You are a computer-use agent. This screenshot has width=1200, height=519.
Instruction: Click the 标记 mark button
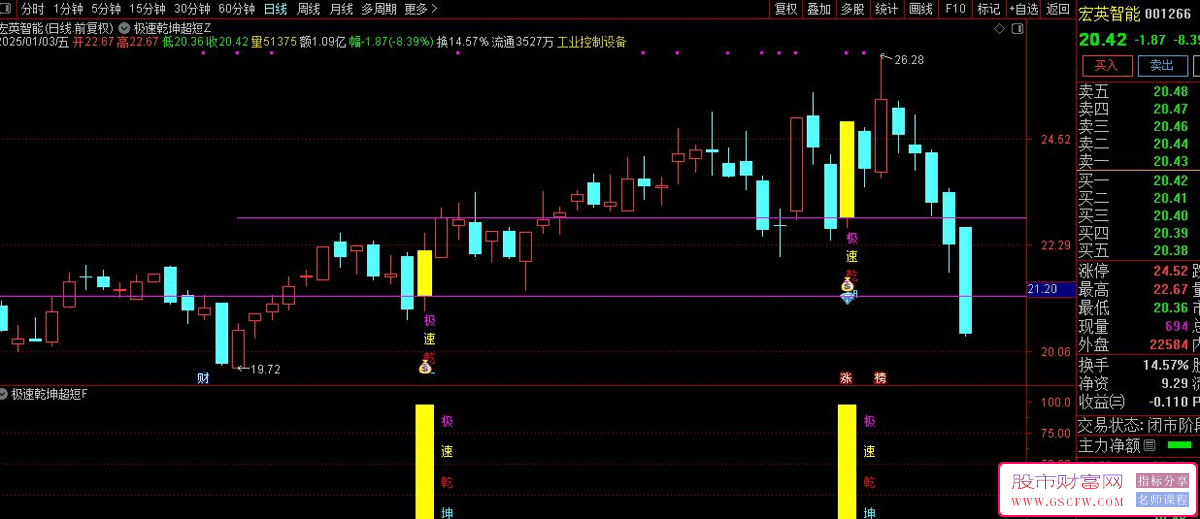[x=988, y=9]
